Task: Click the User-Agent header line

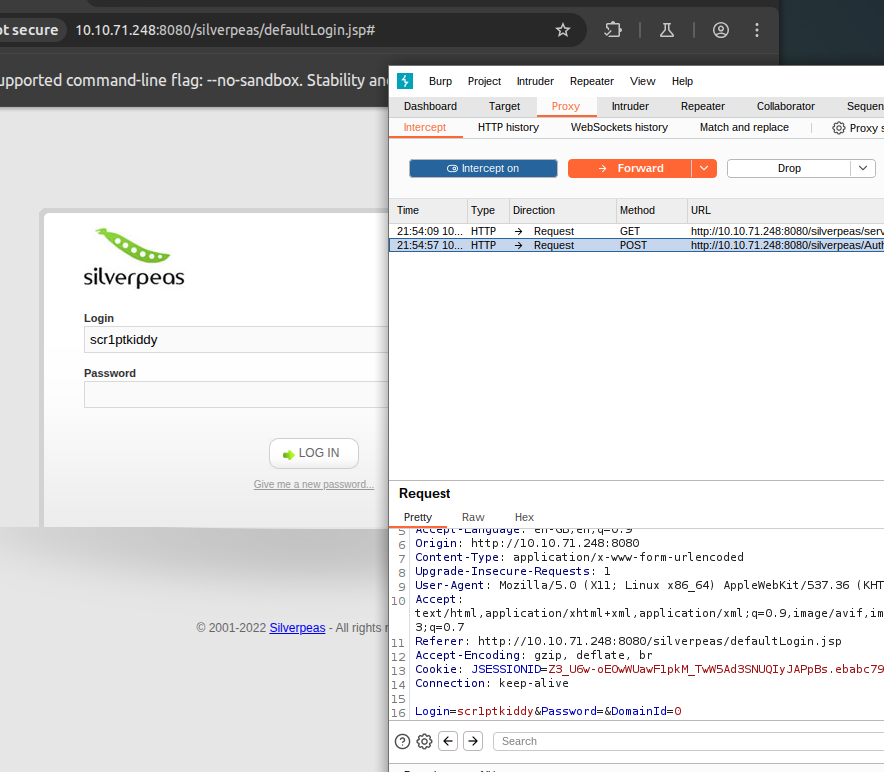Action: coord(649,585)
